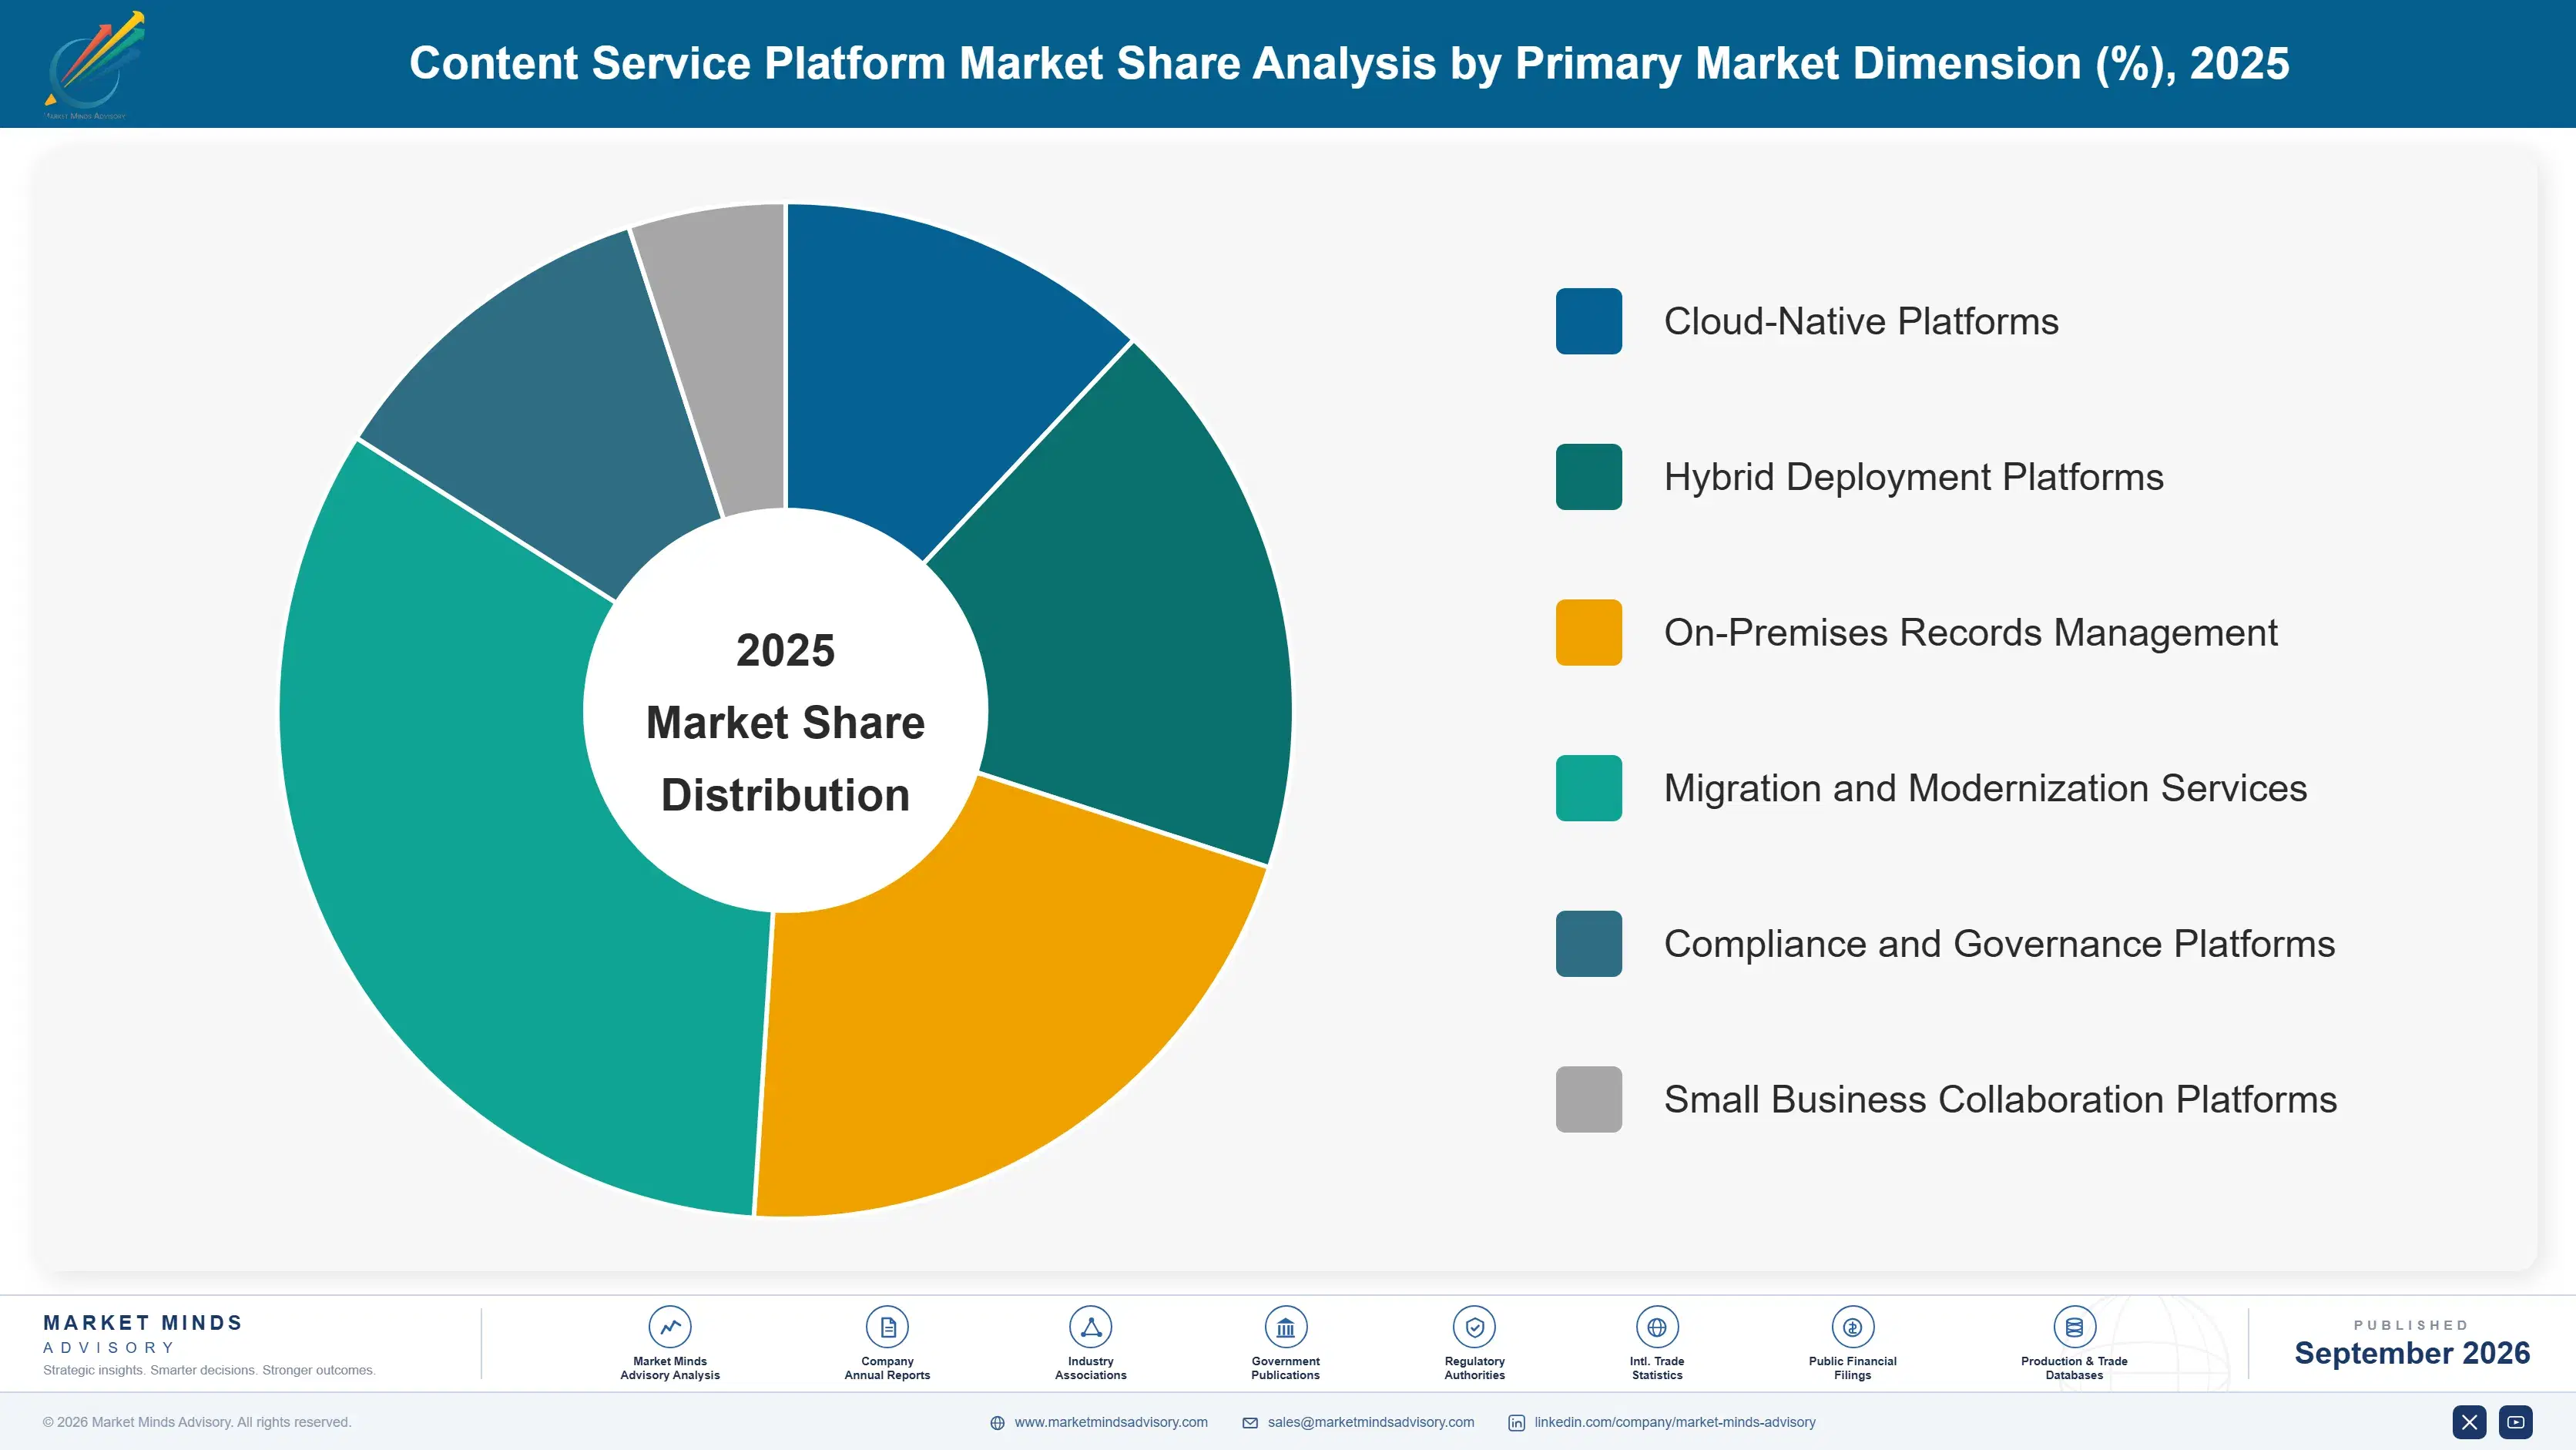The width and height of the screenshot is (2576, 1450).
Task: Click the Industry Associations icon
Action: click(1090, 1327)
